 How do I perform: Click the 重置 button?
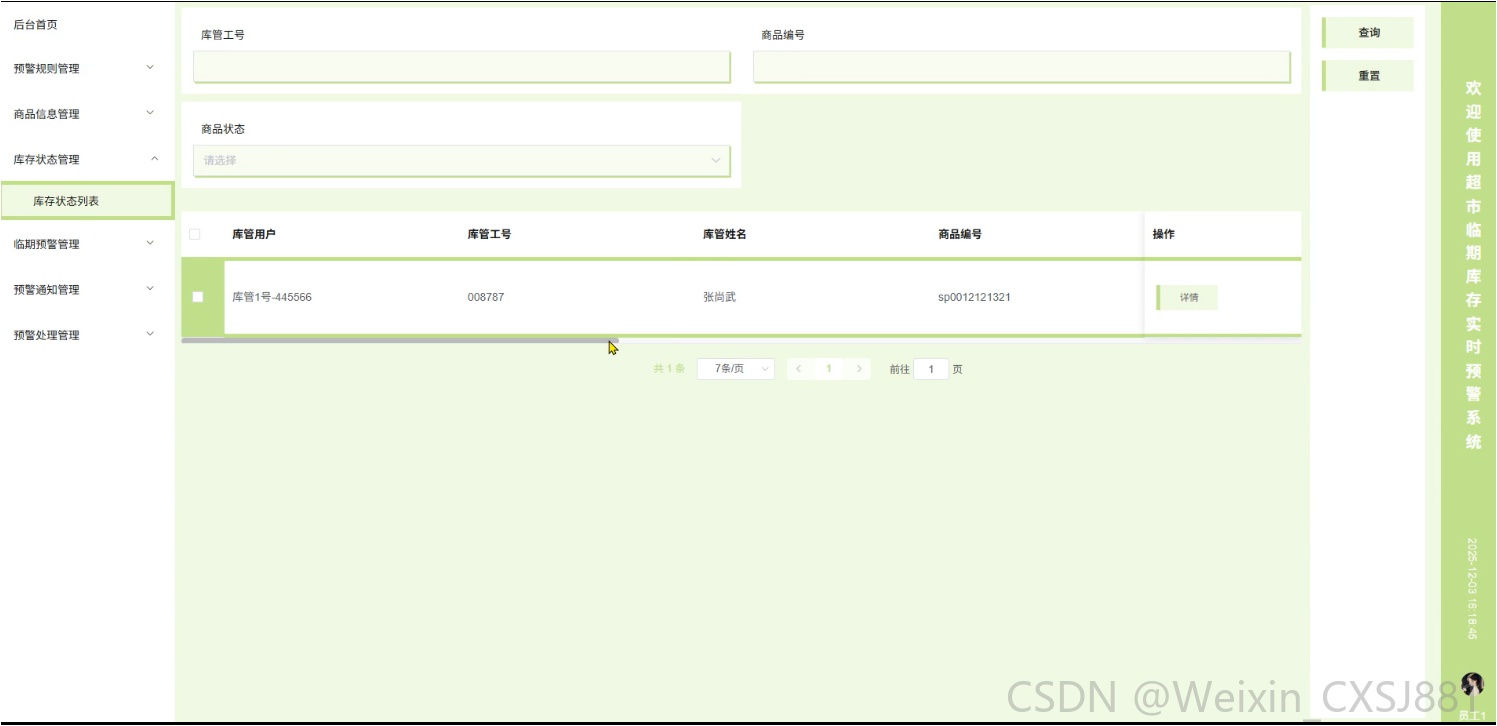coord(1368,76)
